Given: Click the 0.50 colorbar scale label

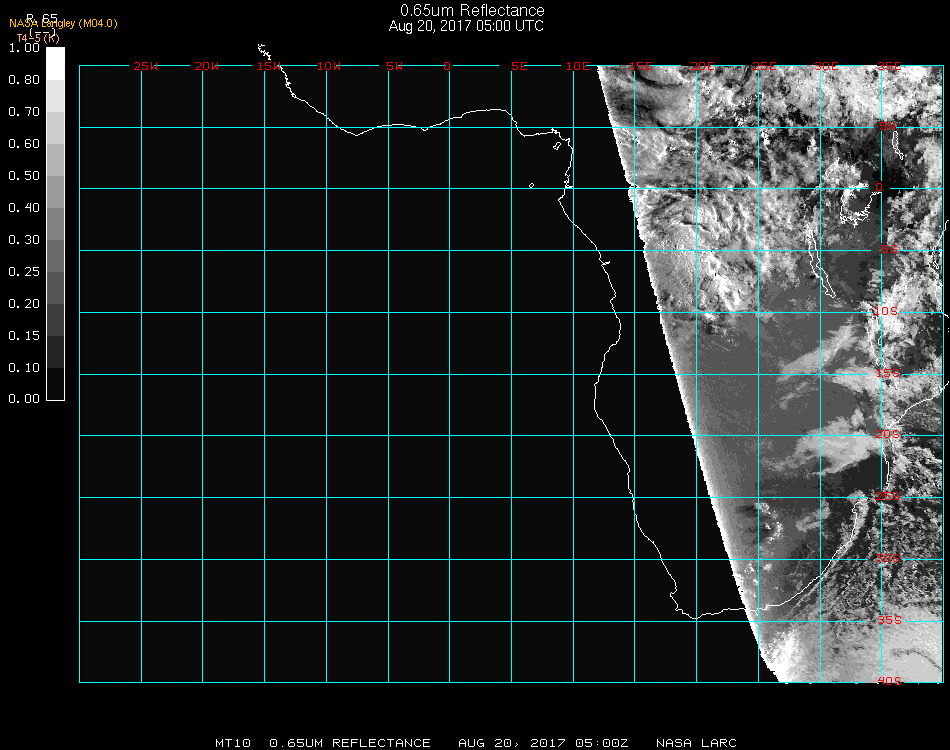Looking at the screenshot, I should coord(24,176).
